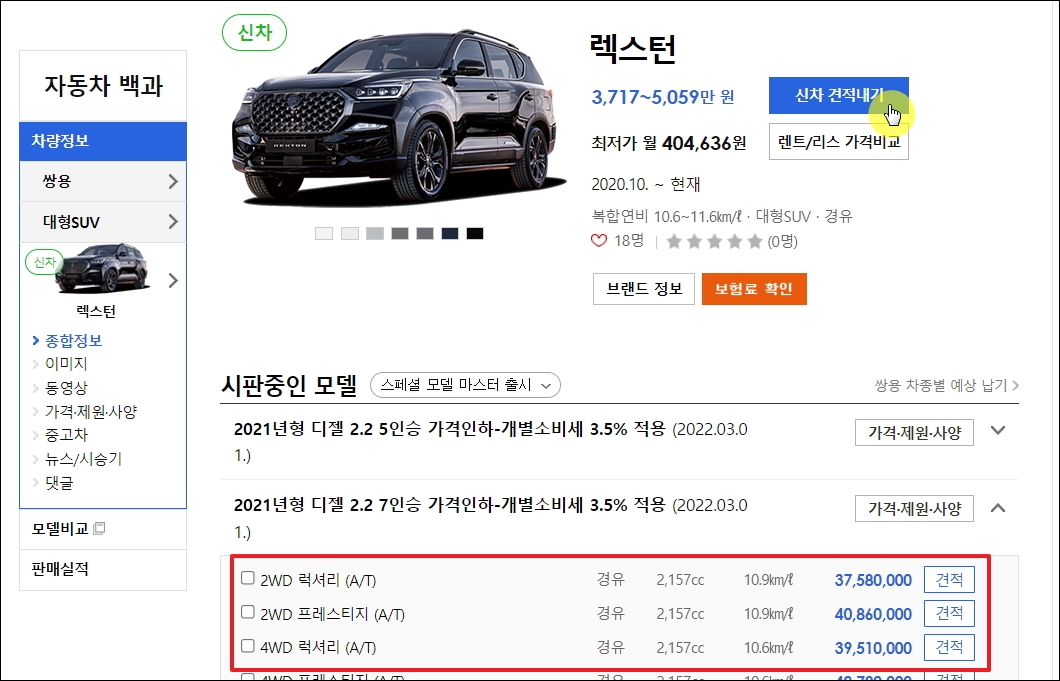
Task: Select the dark green-gray color swatch
Action: point(400,233)
